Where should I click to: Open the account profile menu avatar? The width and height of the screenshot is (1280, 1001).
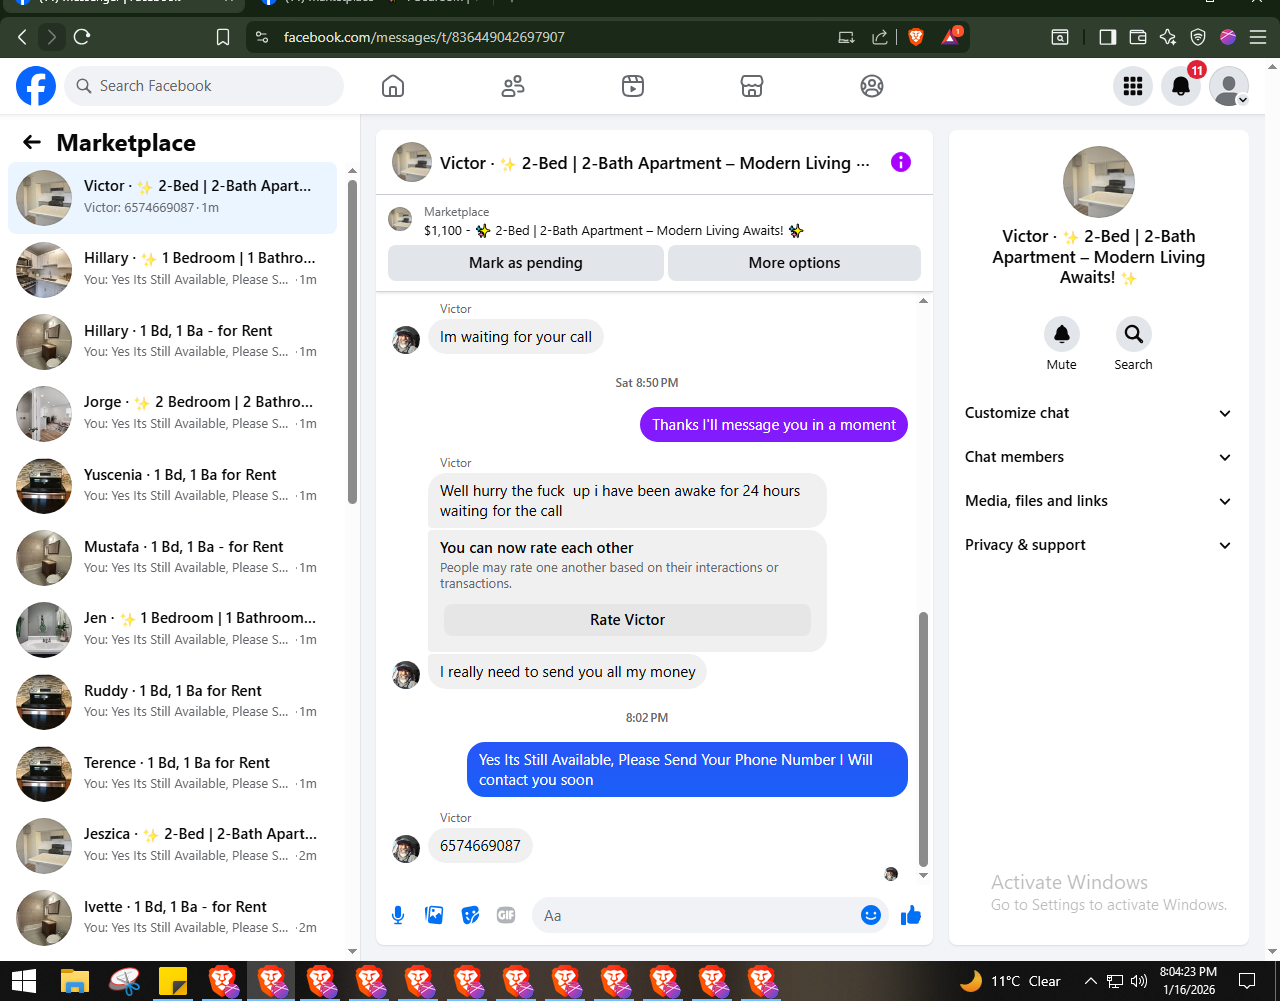click(1229, 86)
